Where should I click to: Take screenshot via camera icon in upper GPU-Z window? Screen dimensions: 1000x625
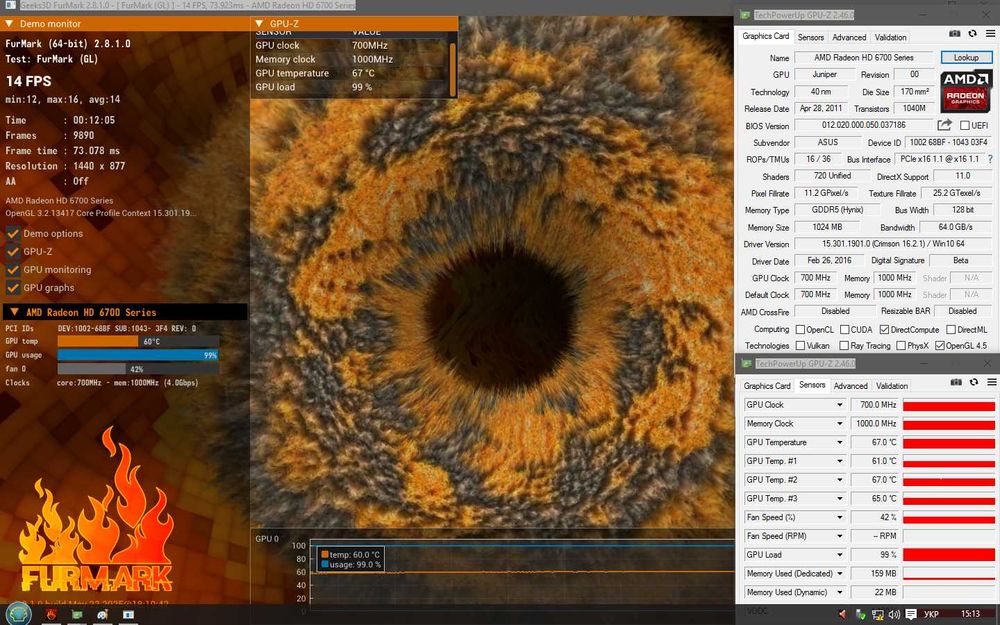pos(954,34)
